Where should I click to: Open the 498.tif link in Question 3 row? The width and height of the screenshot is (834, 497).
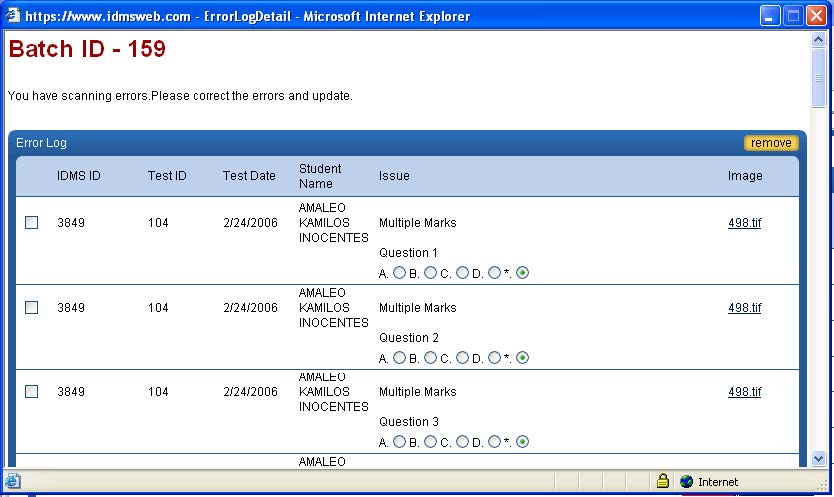point(744,392)
